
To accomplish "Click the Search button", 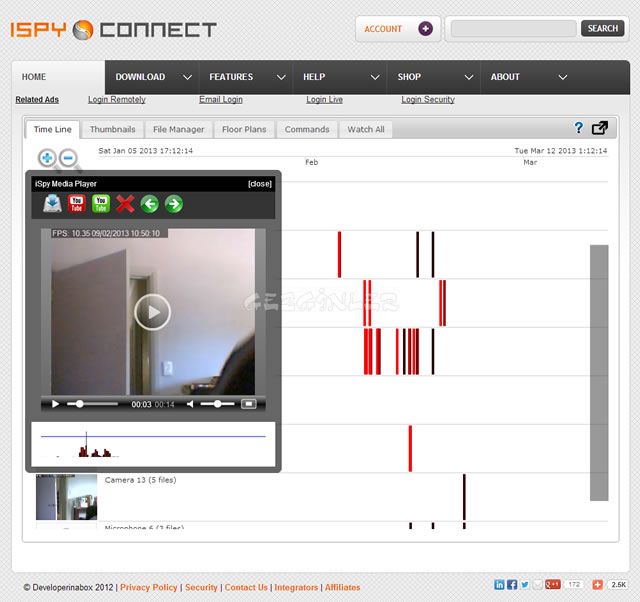I will point(603,28).
